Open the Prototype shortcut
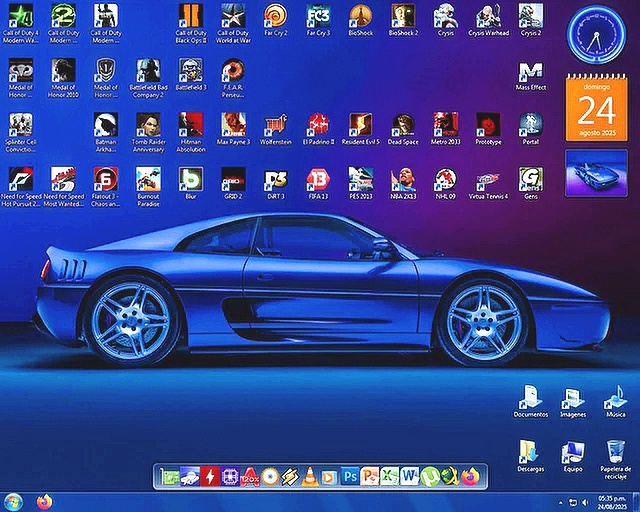Image resolution: width=640 pixels, height=512 pixels. point(489,129)
